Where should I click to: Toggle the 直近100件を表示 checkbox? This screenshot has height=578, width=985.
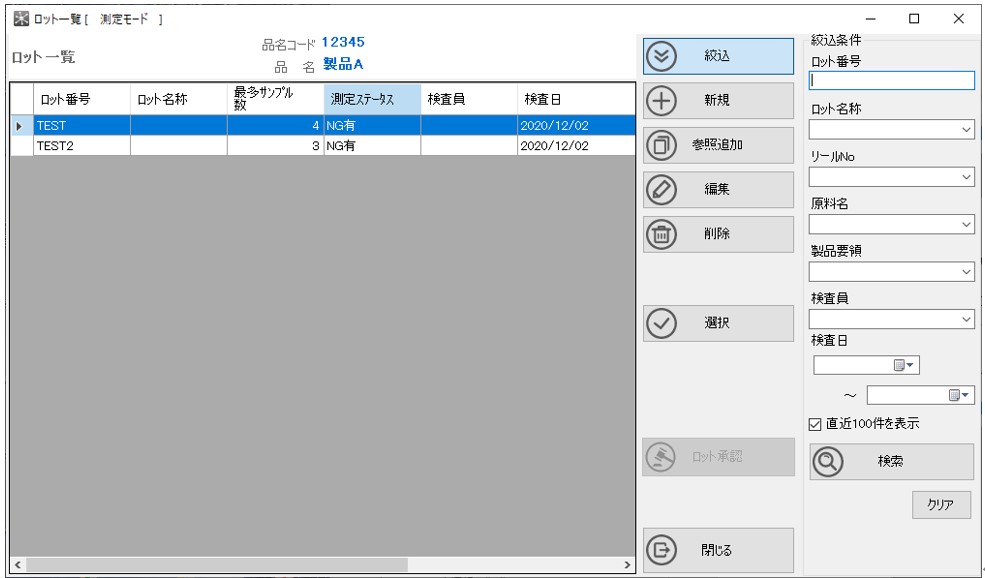click(816, 424)
